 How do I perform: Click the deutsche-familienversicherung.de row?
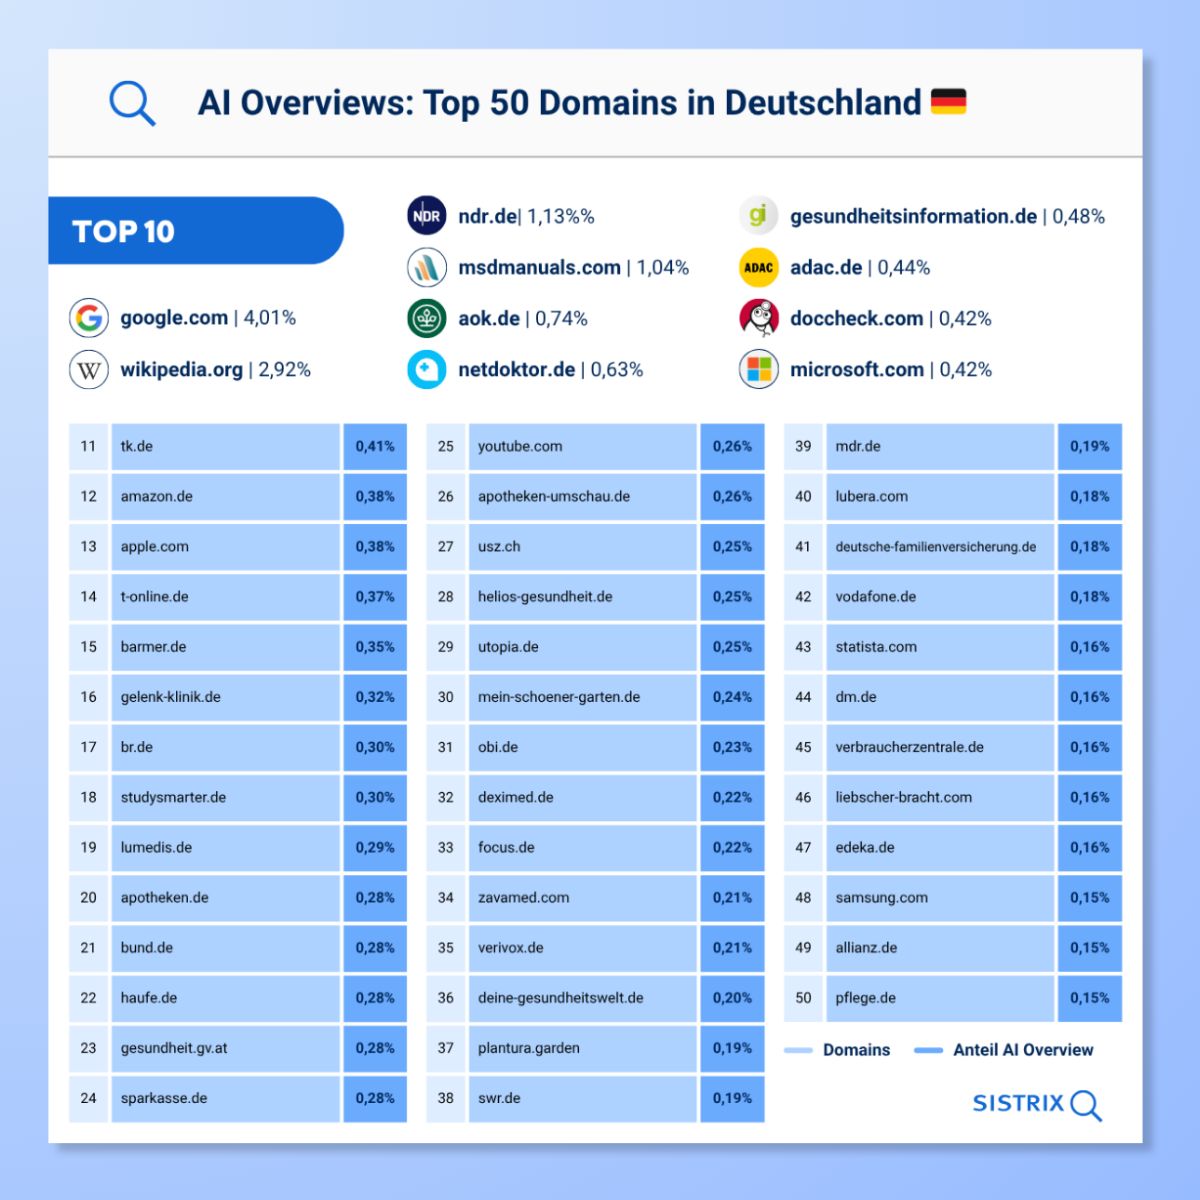pos(953,546)
